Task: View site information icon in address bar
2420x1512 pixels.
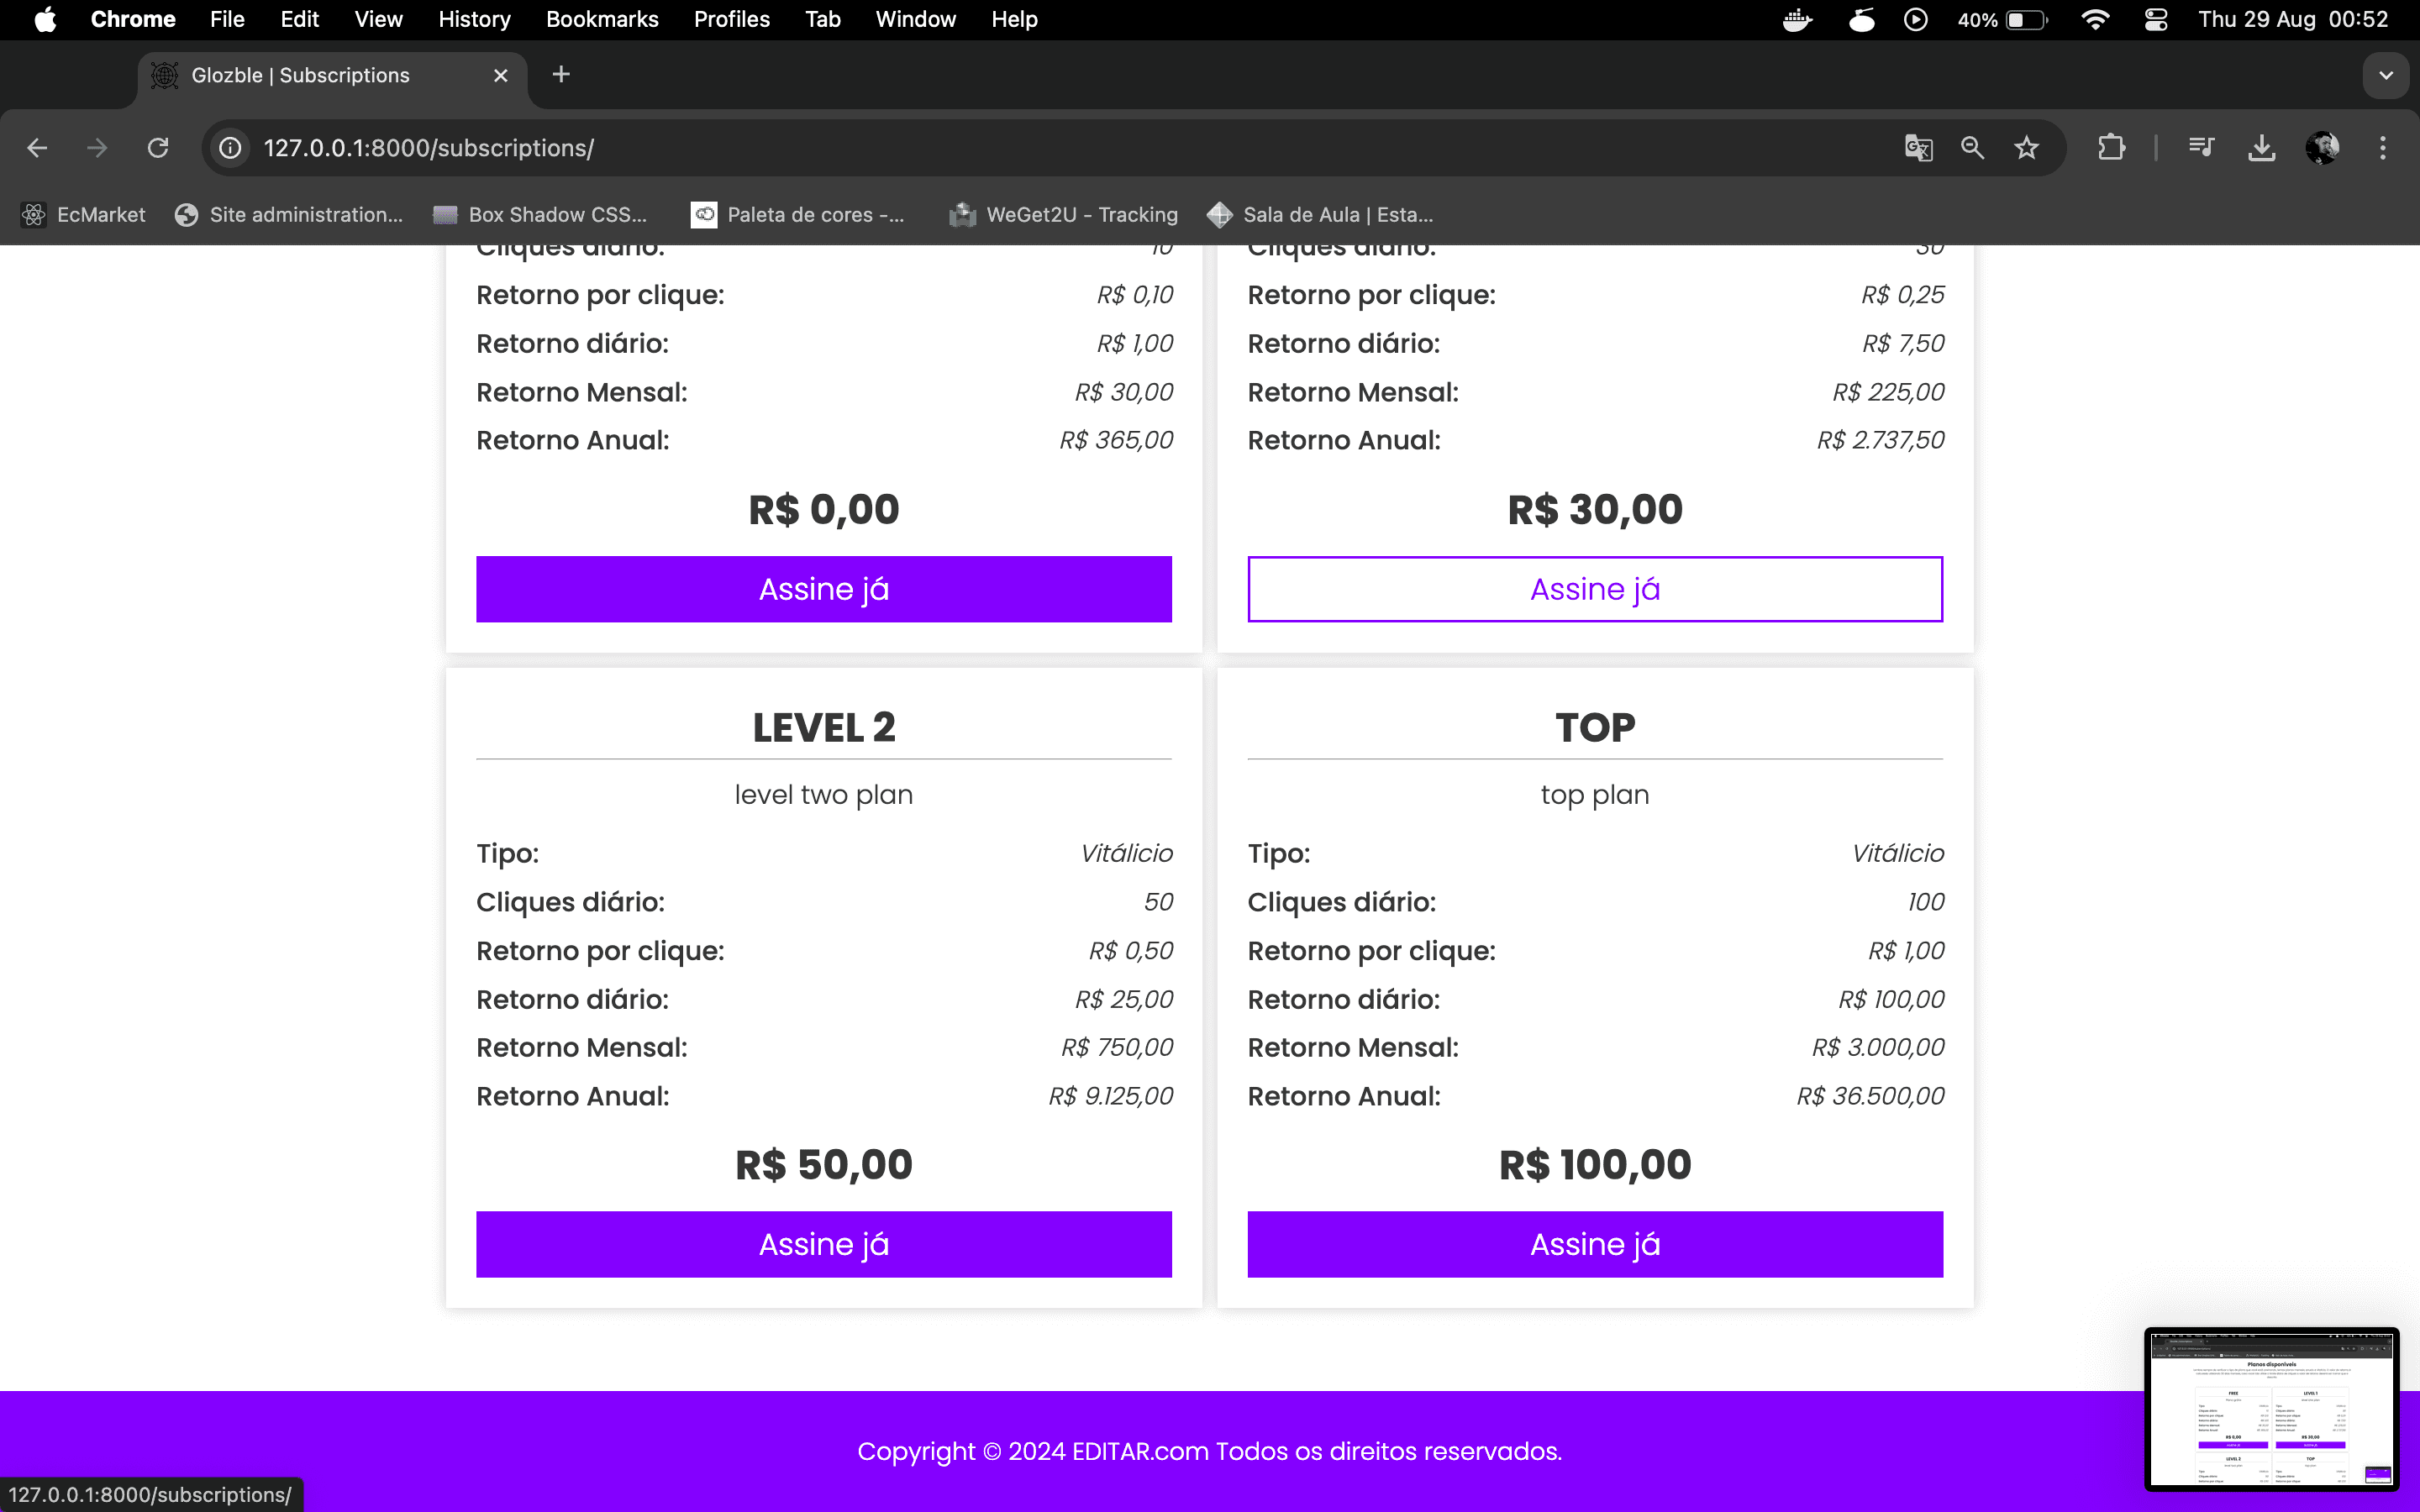Action: coord(230,148)
